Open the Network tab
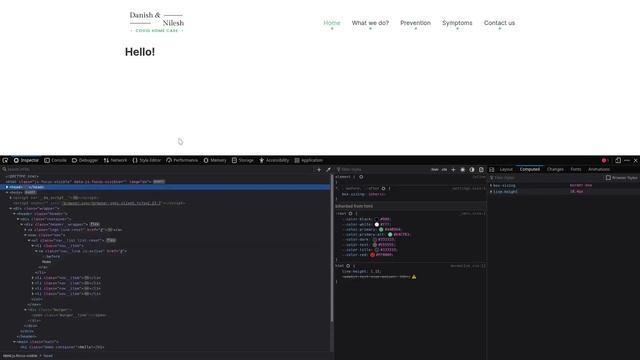 tap(115, 160)
